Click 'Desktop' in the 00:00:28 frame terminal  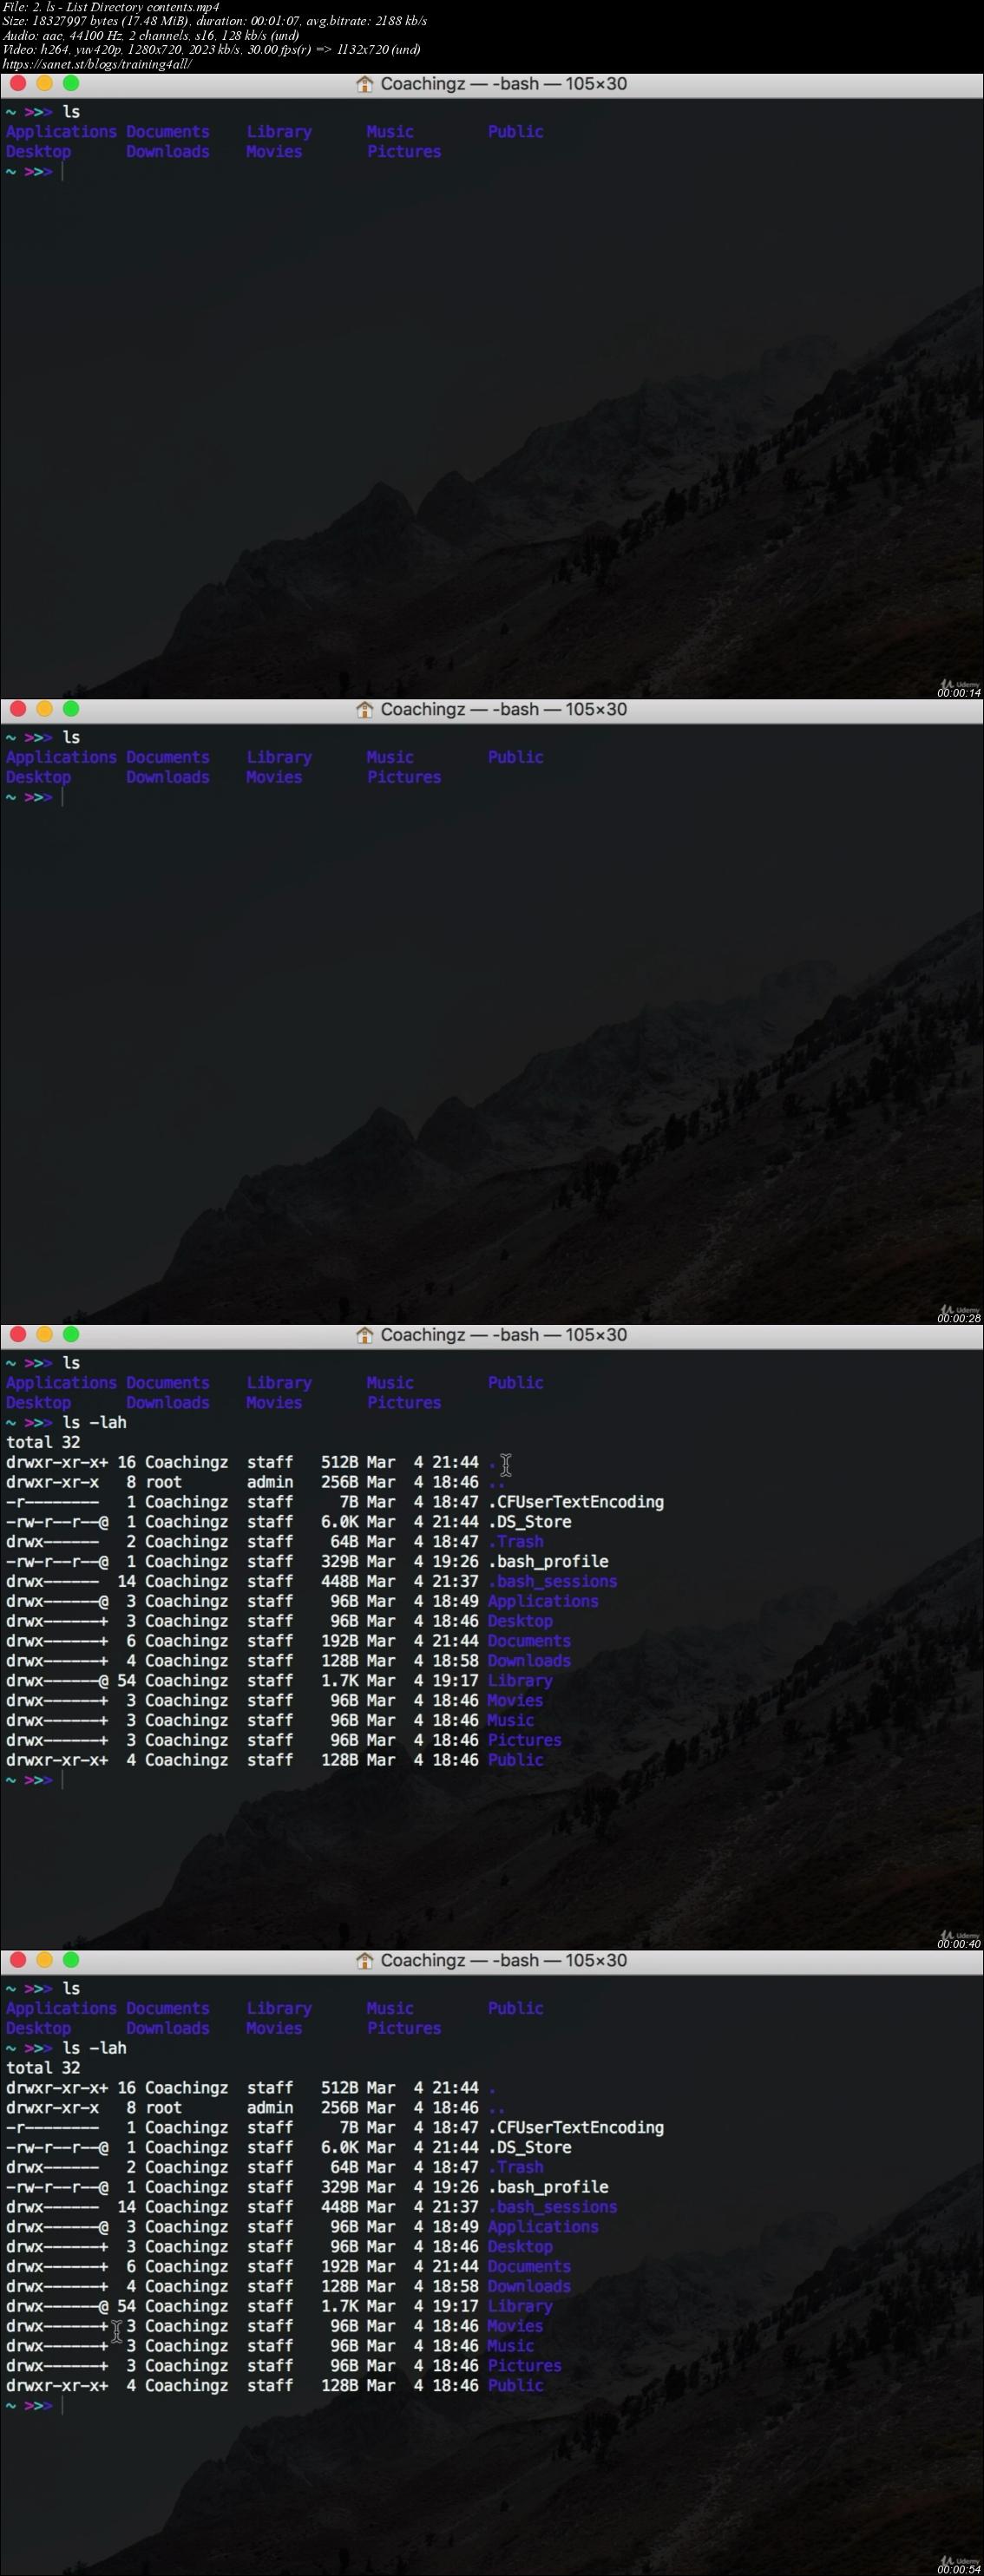coord(38,777)
